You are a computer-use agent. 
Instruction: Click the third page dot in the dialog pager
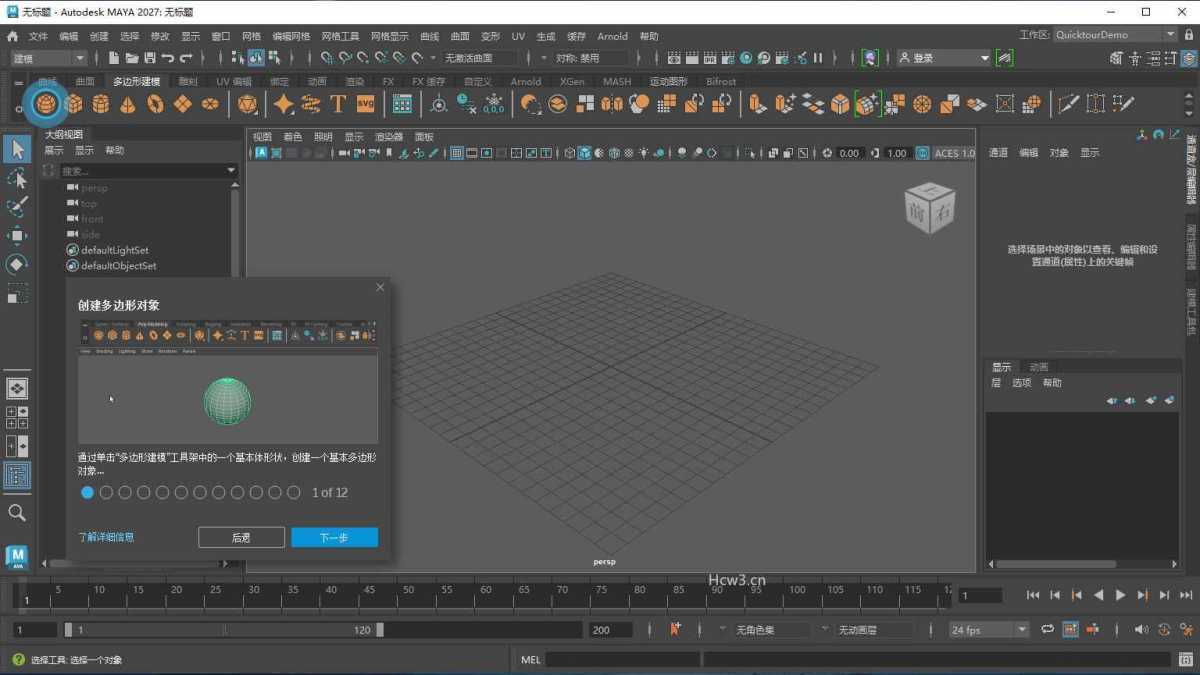click(124, 492)
